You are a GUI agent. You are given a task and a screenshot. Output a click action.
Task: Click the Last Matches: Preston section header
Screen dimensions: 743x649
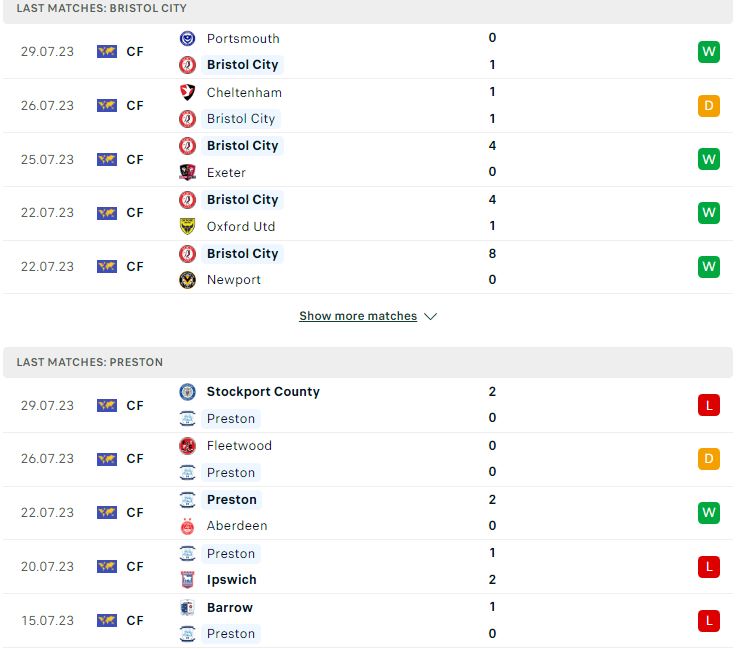(368, 362)
